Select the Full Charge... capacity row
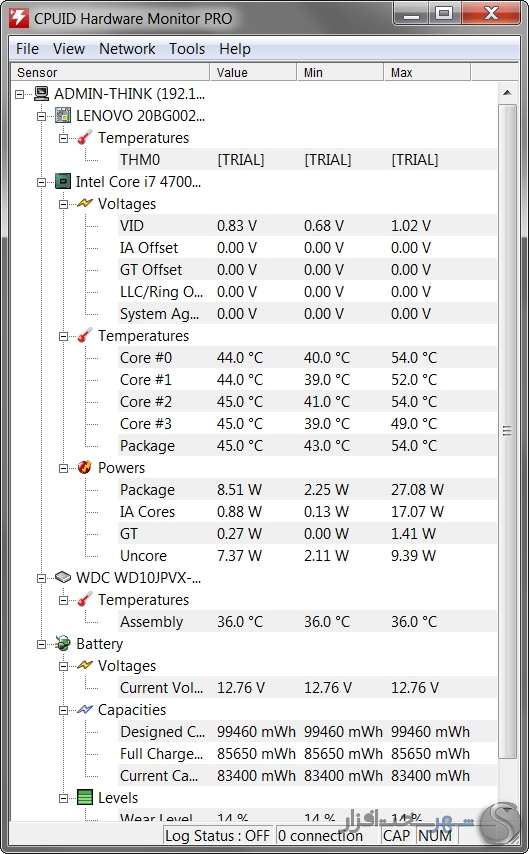This screenshot has width=529, height=854. point(307,754)
